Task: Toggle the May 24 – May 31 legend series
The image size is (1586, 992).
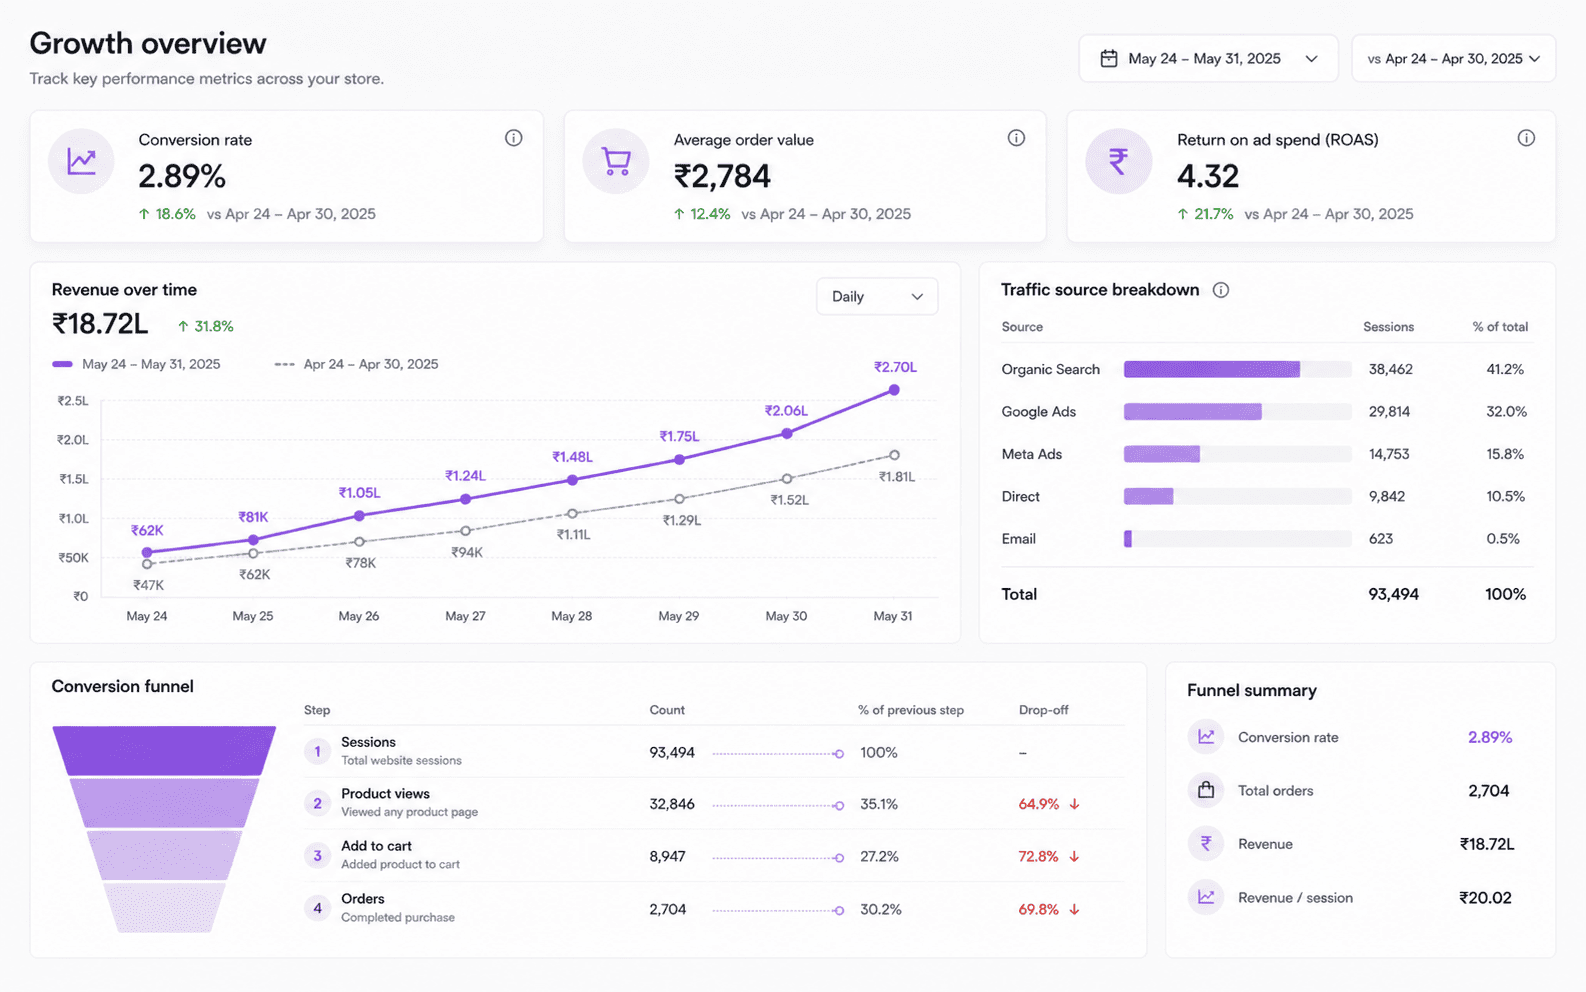Action: [x=136, y=364]
